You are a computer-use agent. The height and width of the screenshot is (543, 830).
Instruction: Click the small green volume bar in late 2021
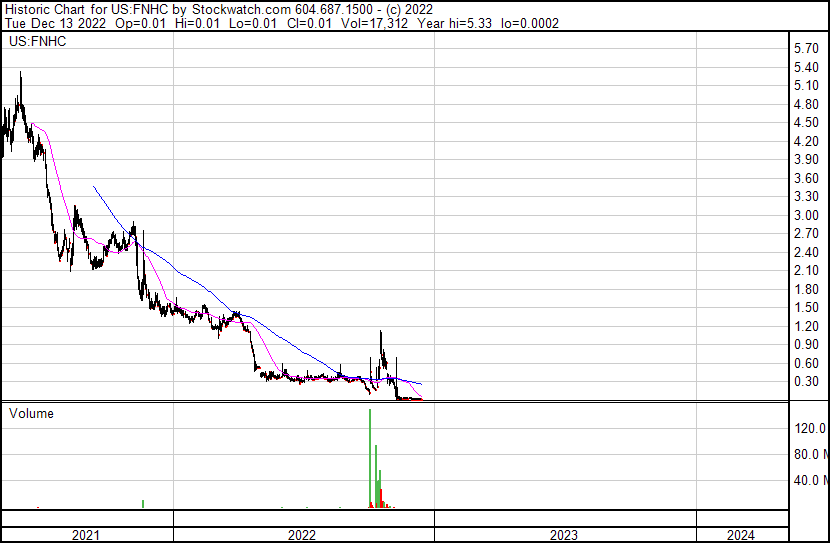143,504
